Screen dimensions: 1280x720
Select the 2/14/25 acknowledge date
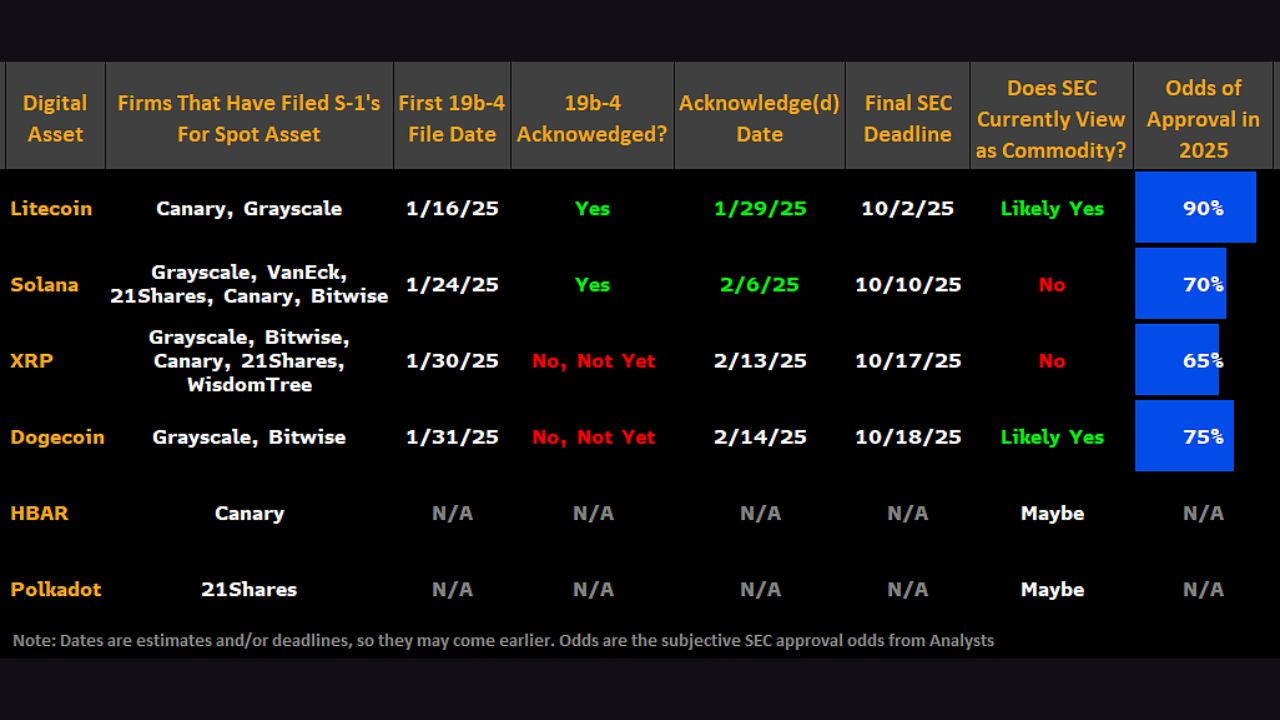tap(760, 436)
